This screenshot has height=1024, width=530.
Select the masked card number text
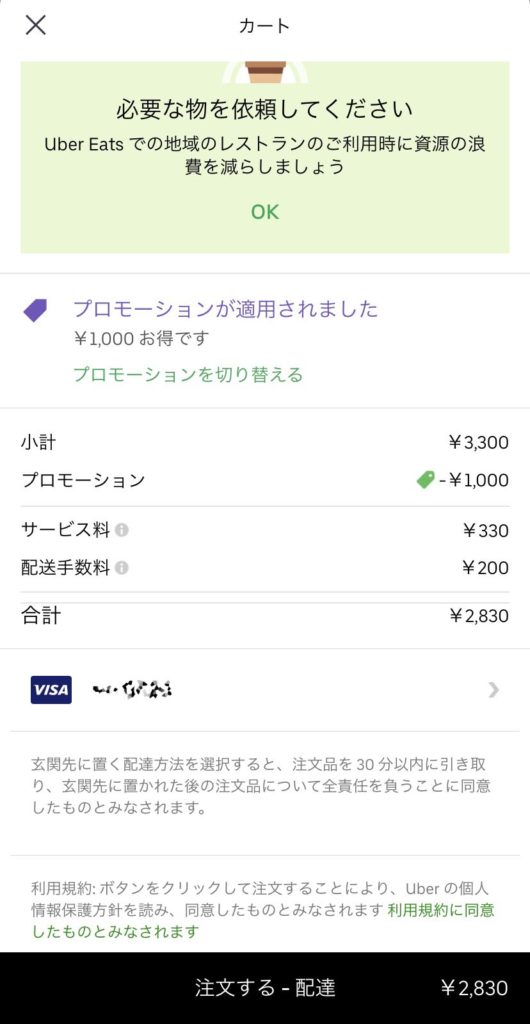[132, 690]
